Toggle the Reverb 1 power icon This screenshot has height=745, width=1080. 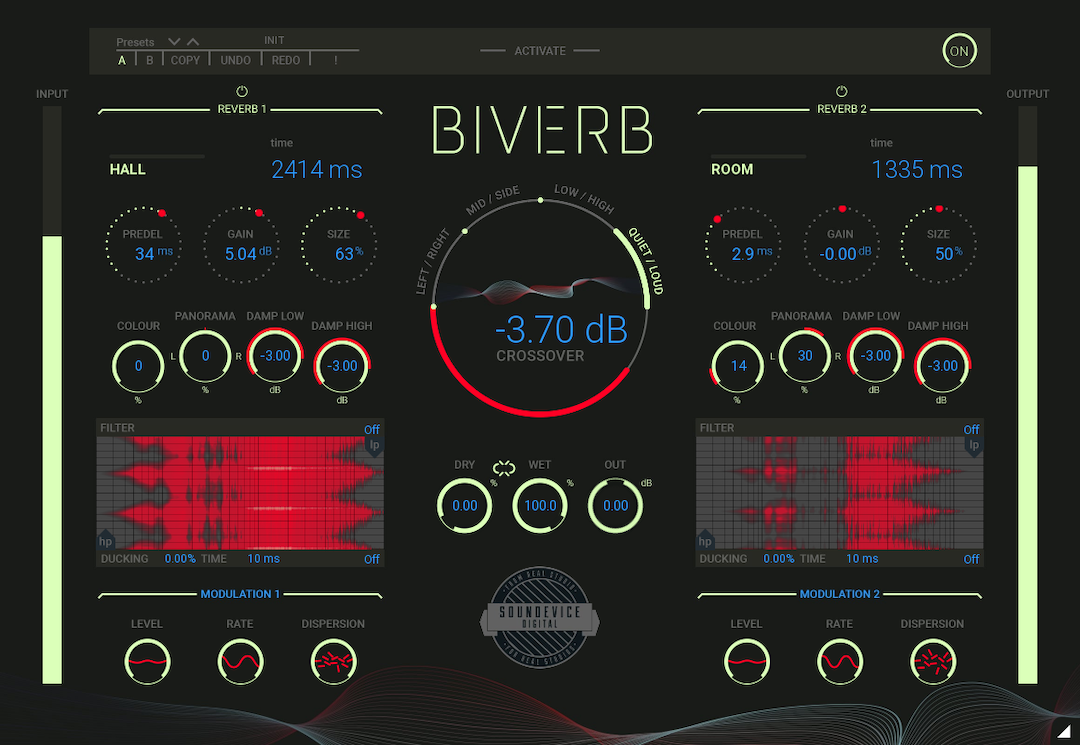pyautogui.click(x=241, y=91)
